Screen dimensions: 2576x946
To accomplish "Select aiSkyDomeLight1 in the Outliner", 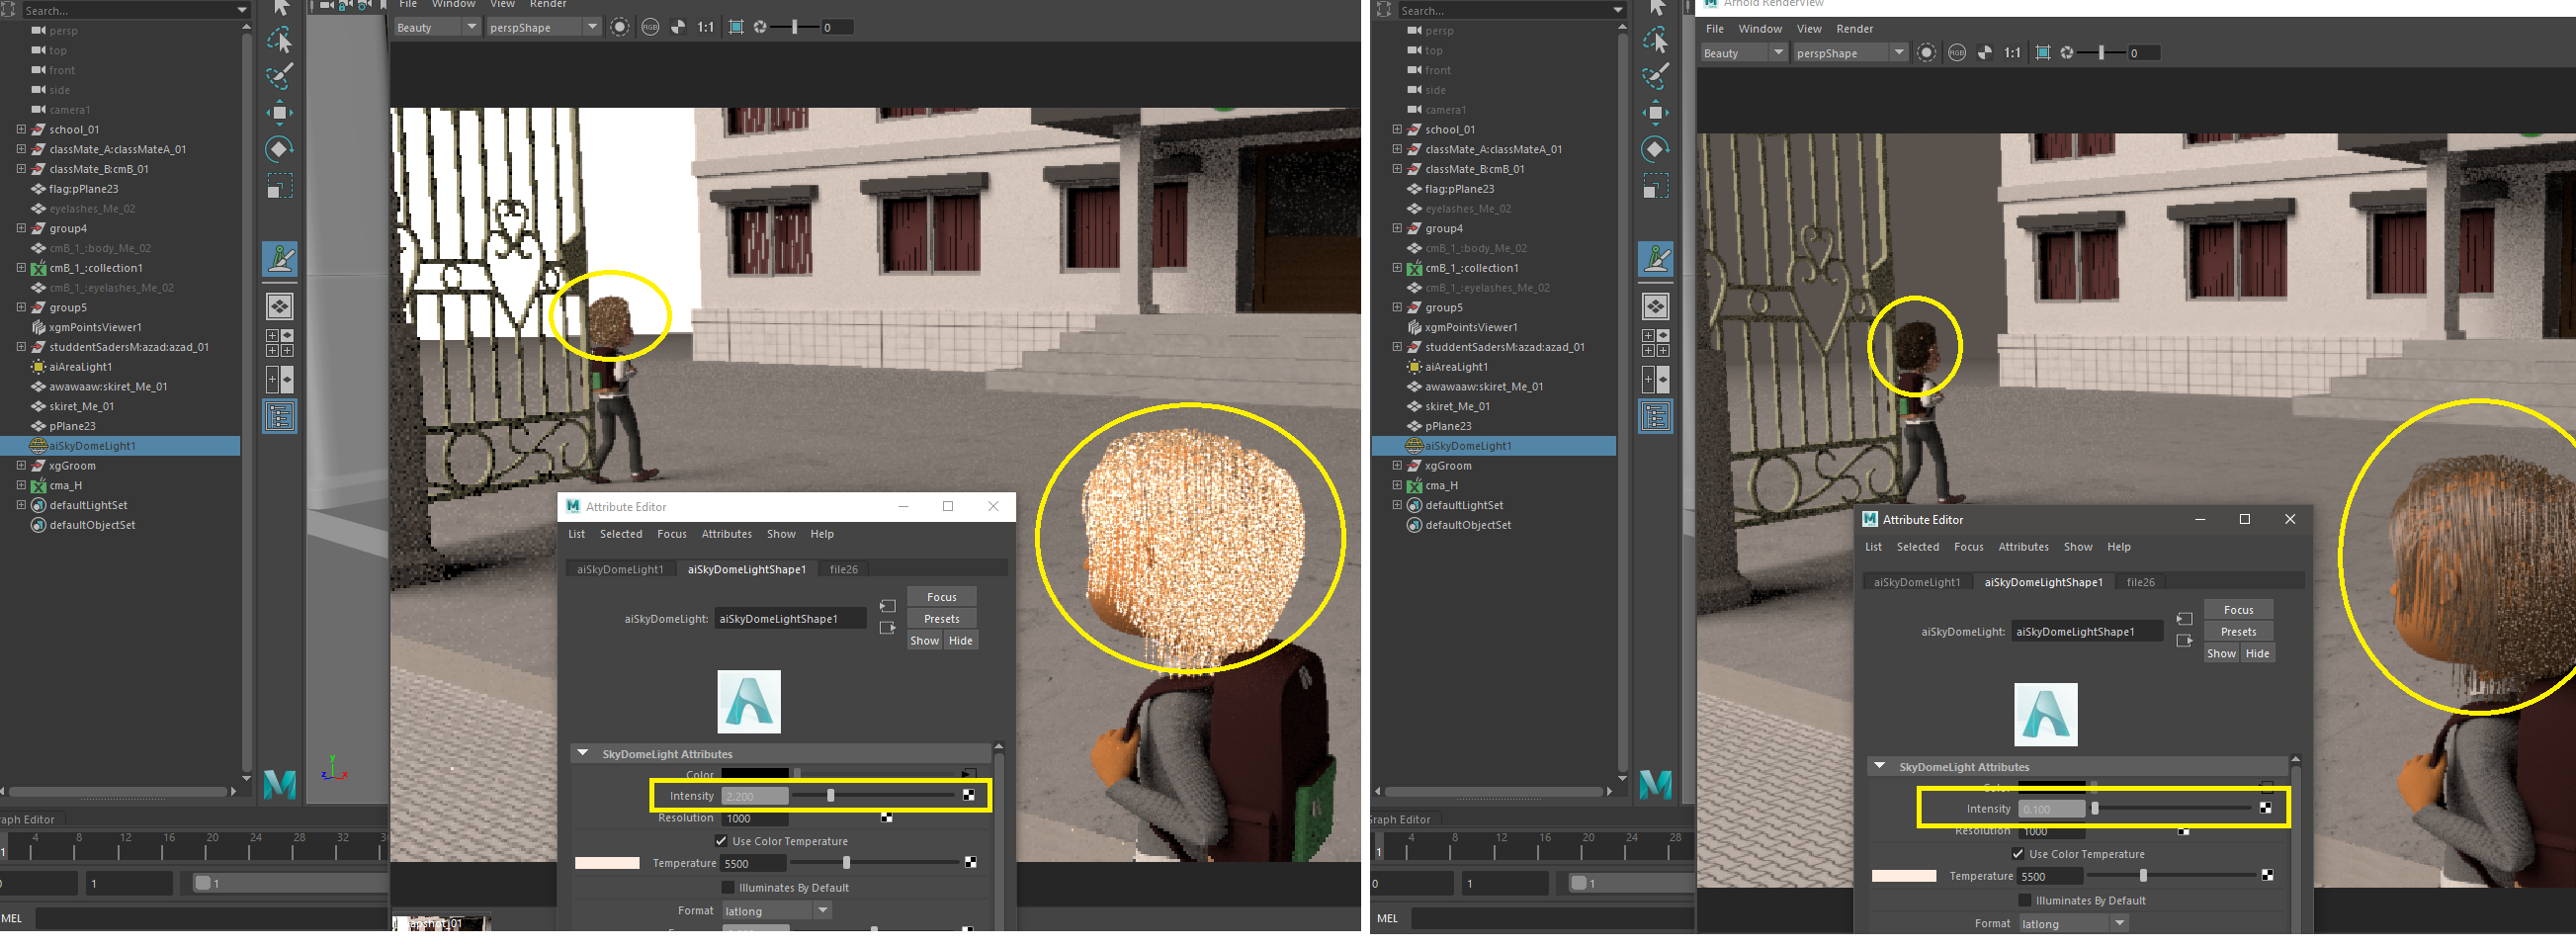I will (x=90, y=445).
